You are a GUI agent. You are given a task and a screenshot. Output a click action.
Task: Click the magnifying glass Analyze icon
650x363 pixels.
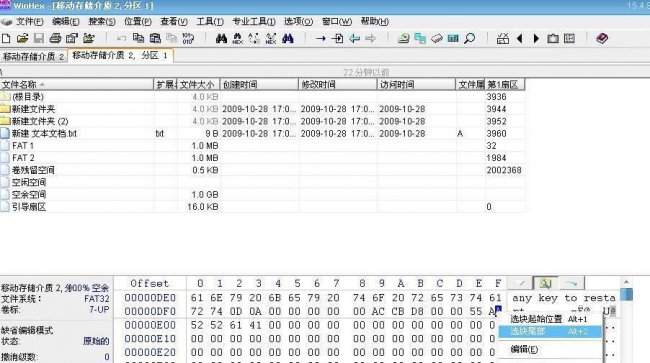pyautogui.click(x=470, y=39)
